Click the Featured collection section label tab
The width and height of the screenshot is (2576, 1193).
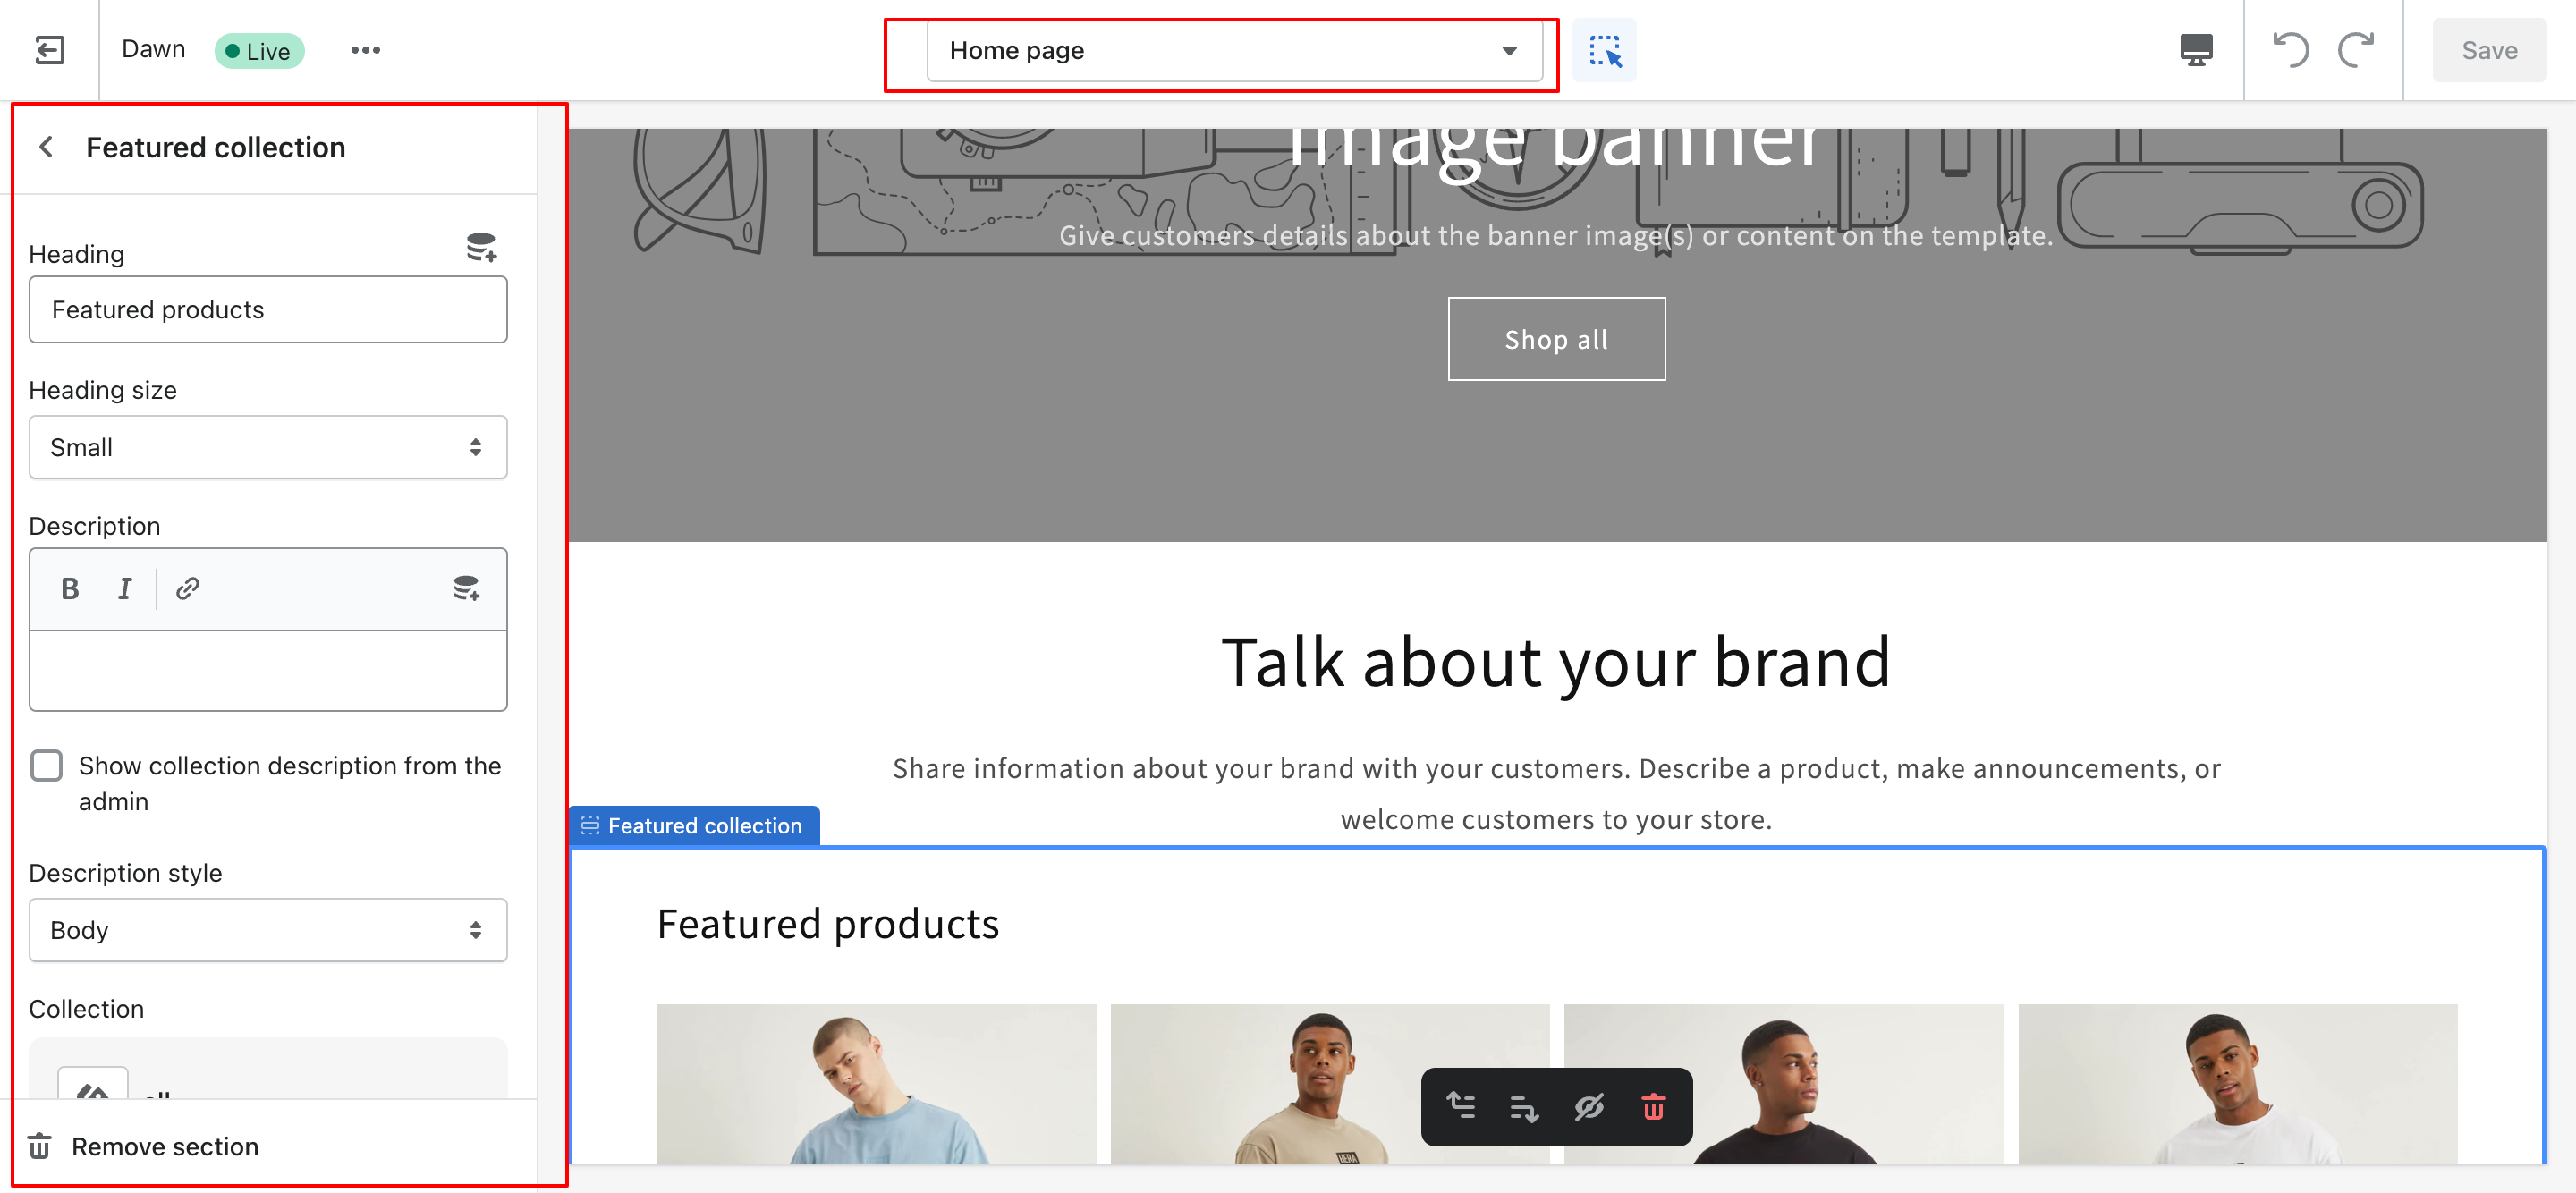coord(695,826)
